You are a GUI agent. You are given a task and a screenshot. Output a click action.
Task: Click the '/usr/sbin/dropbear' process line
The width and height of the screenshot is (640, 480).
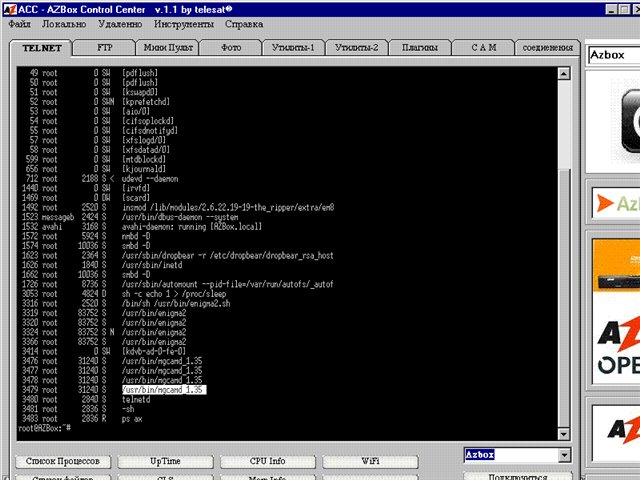[227, 256]
